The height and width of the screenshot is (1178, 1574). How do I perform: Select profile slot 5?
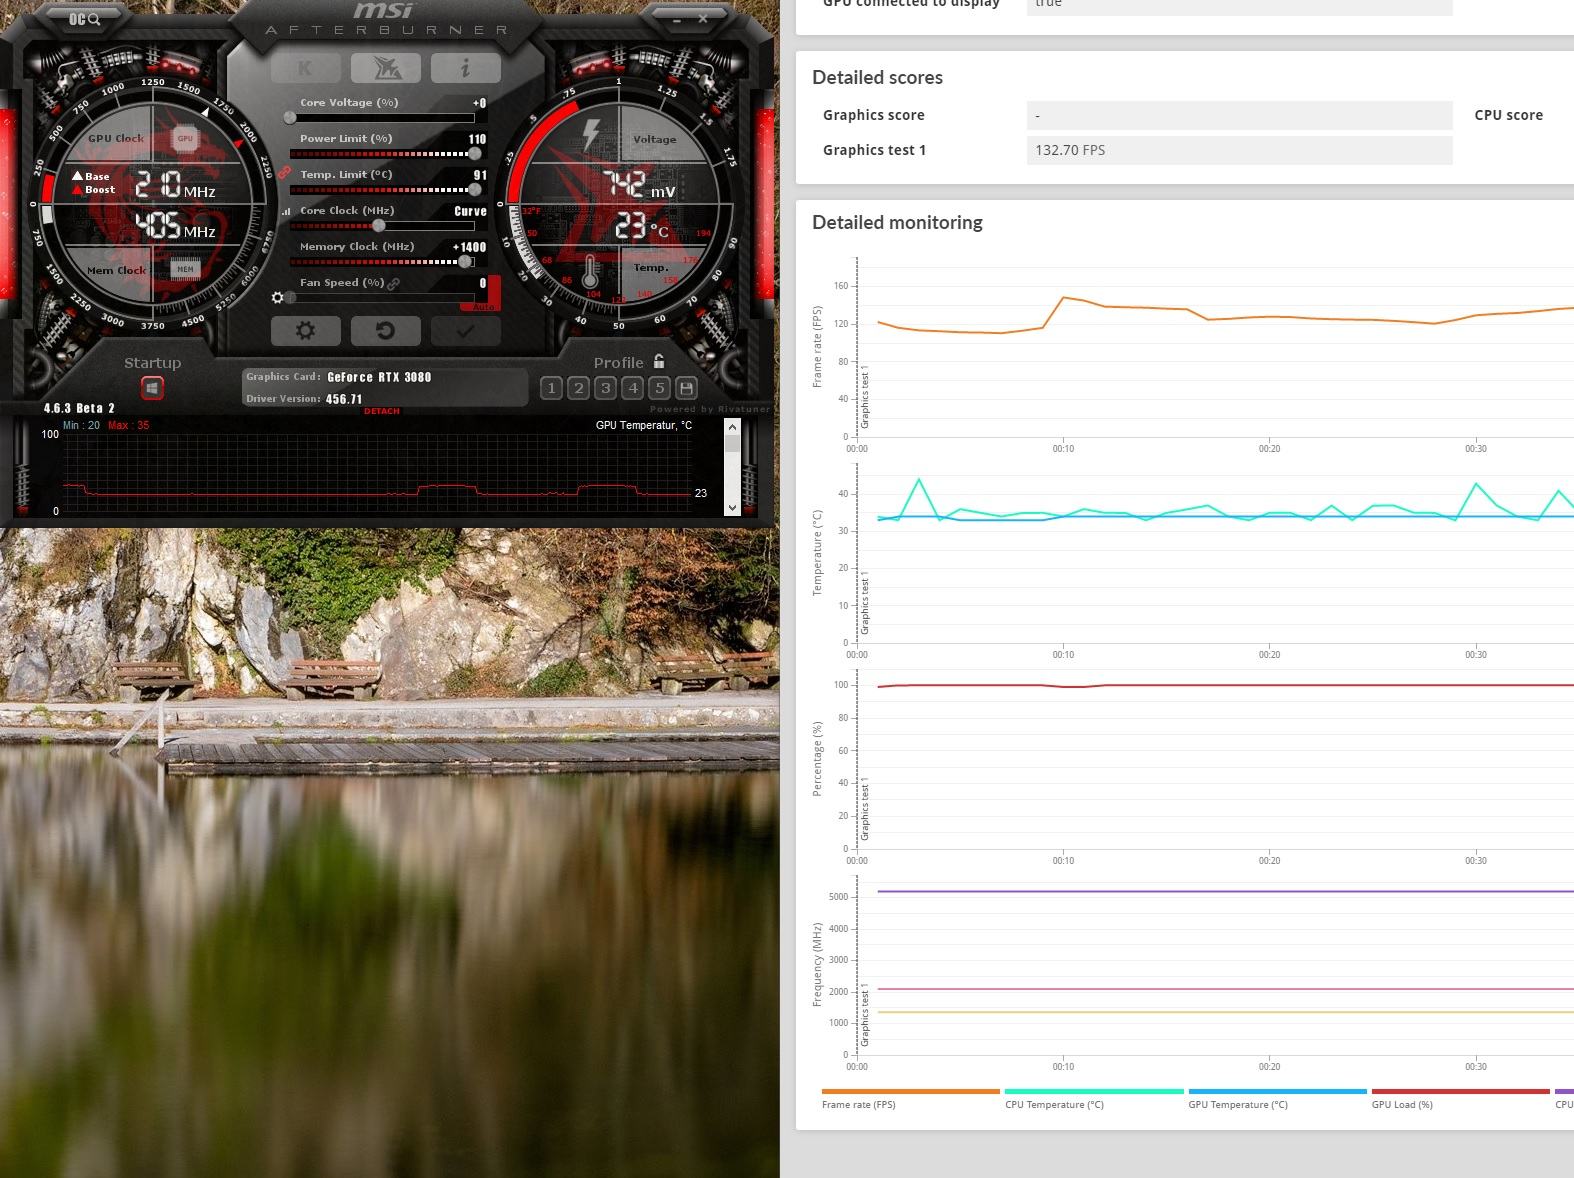tap(659, 388)
